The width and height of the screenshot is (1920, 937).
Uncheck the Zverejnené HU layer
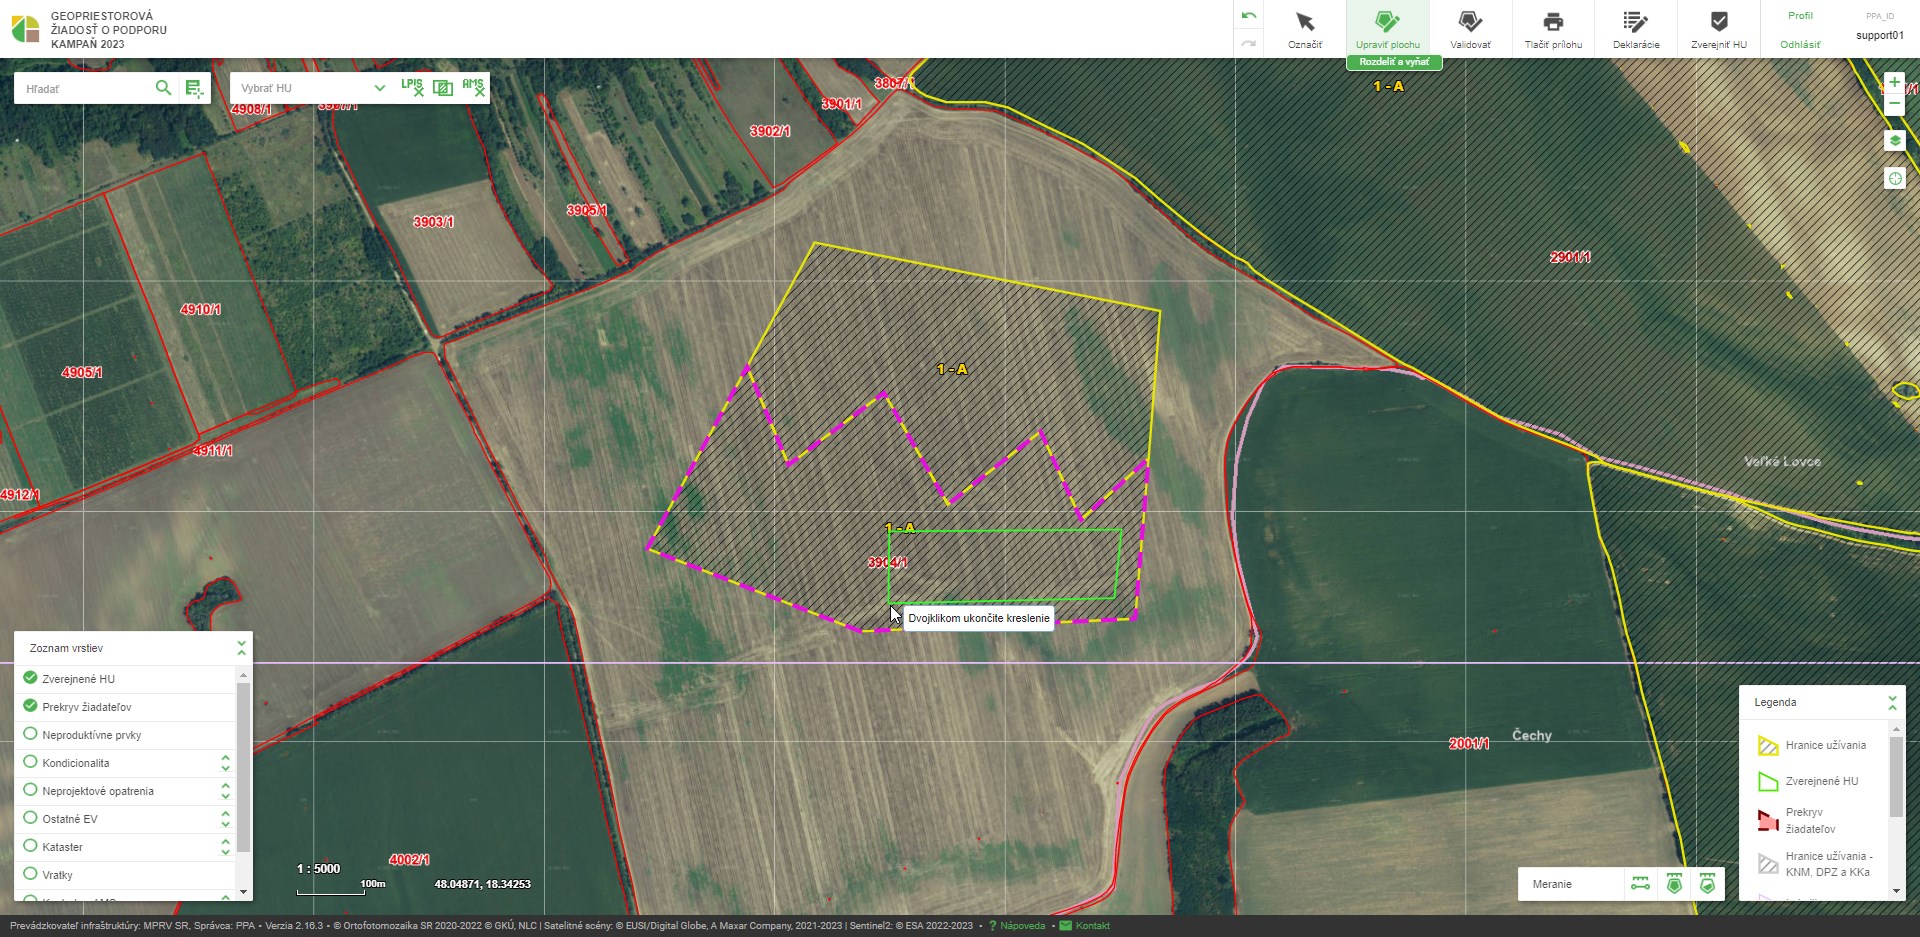pyautogui.click(x=30, y=678)
